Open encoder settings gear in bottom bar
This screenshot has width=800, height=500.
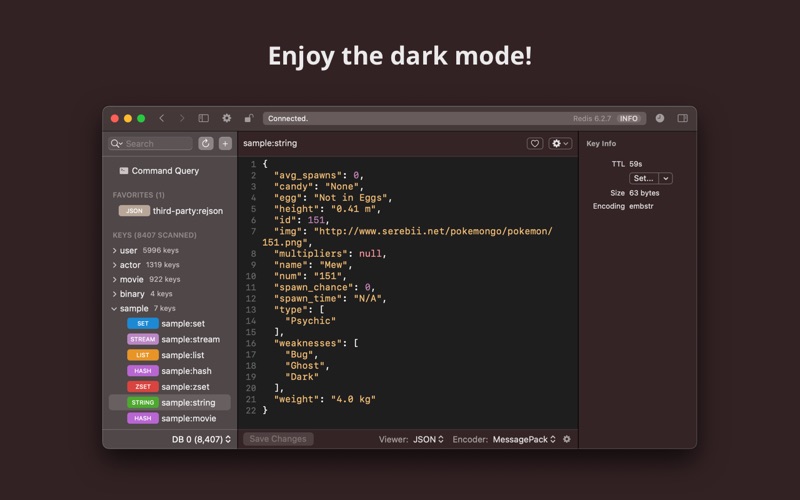tap(567, 439)
